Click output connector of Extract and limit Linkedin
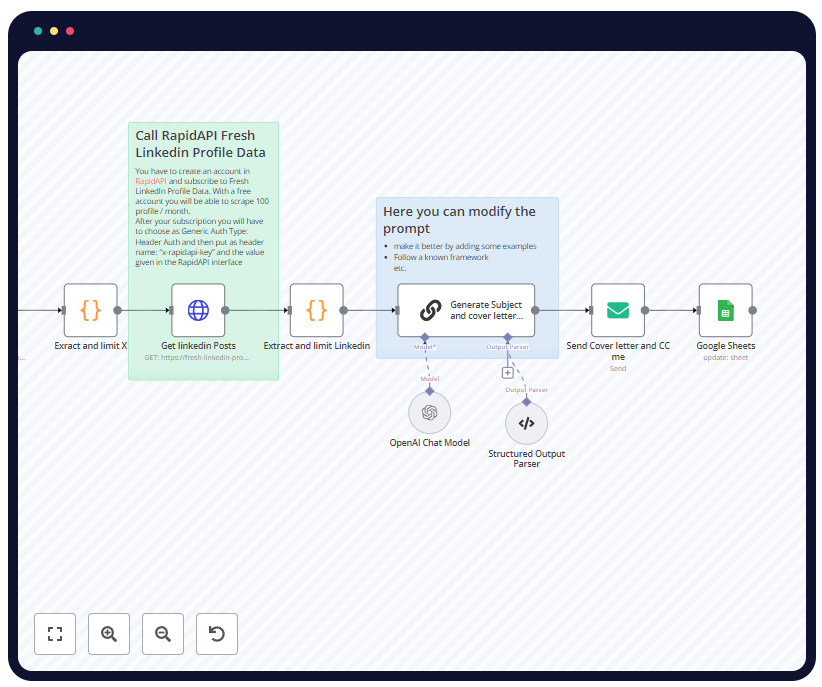Image resolution: width=822 pixels, height=687 pixels. pos(344,310)
